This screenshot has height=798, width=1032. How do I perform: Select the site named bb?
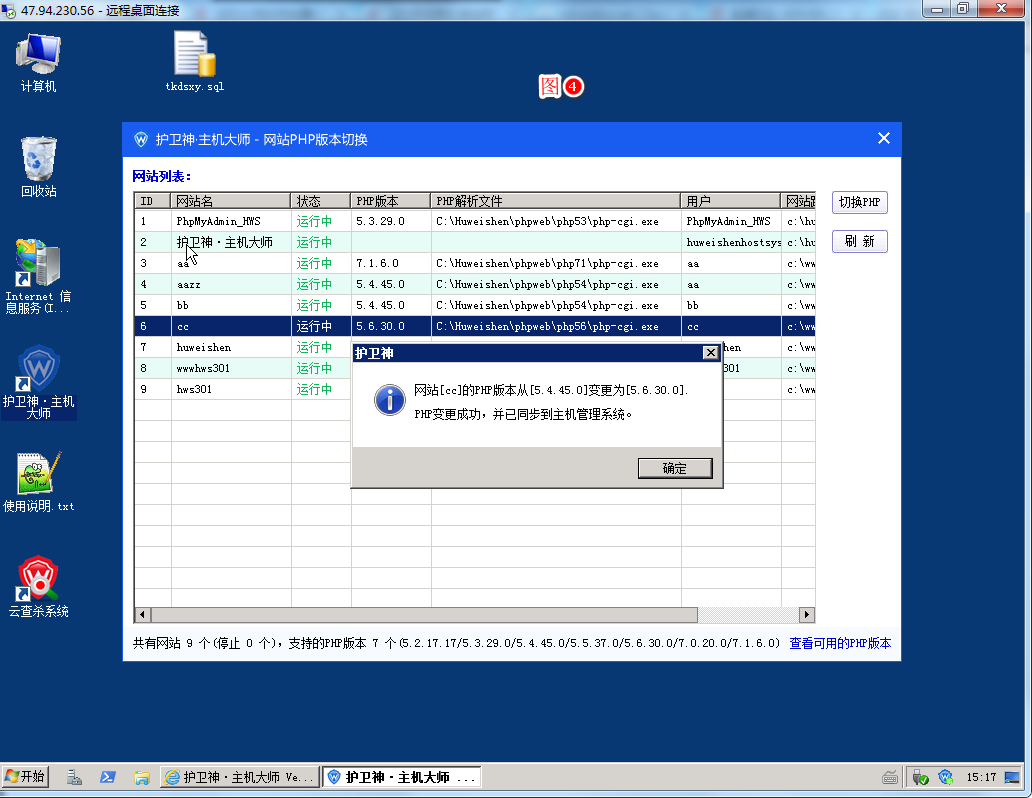[475, 306]
